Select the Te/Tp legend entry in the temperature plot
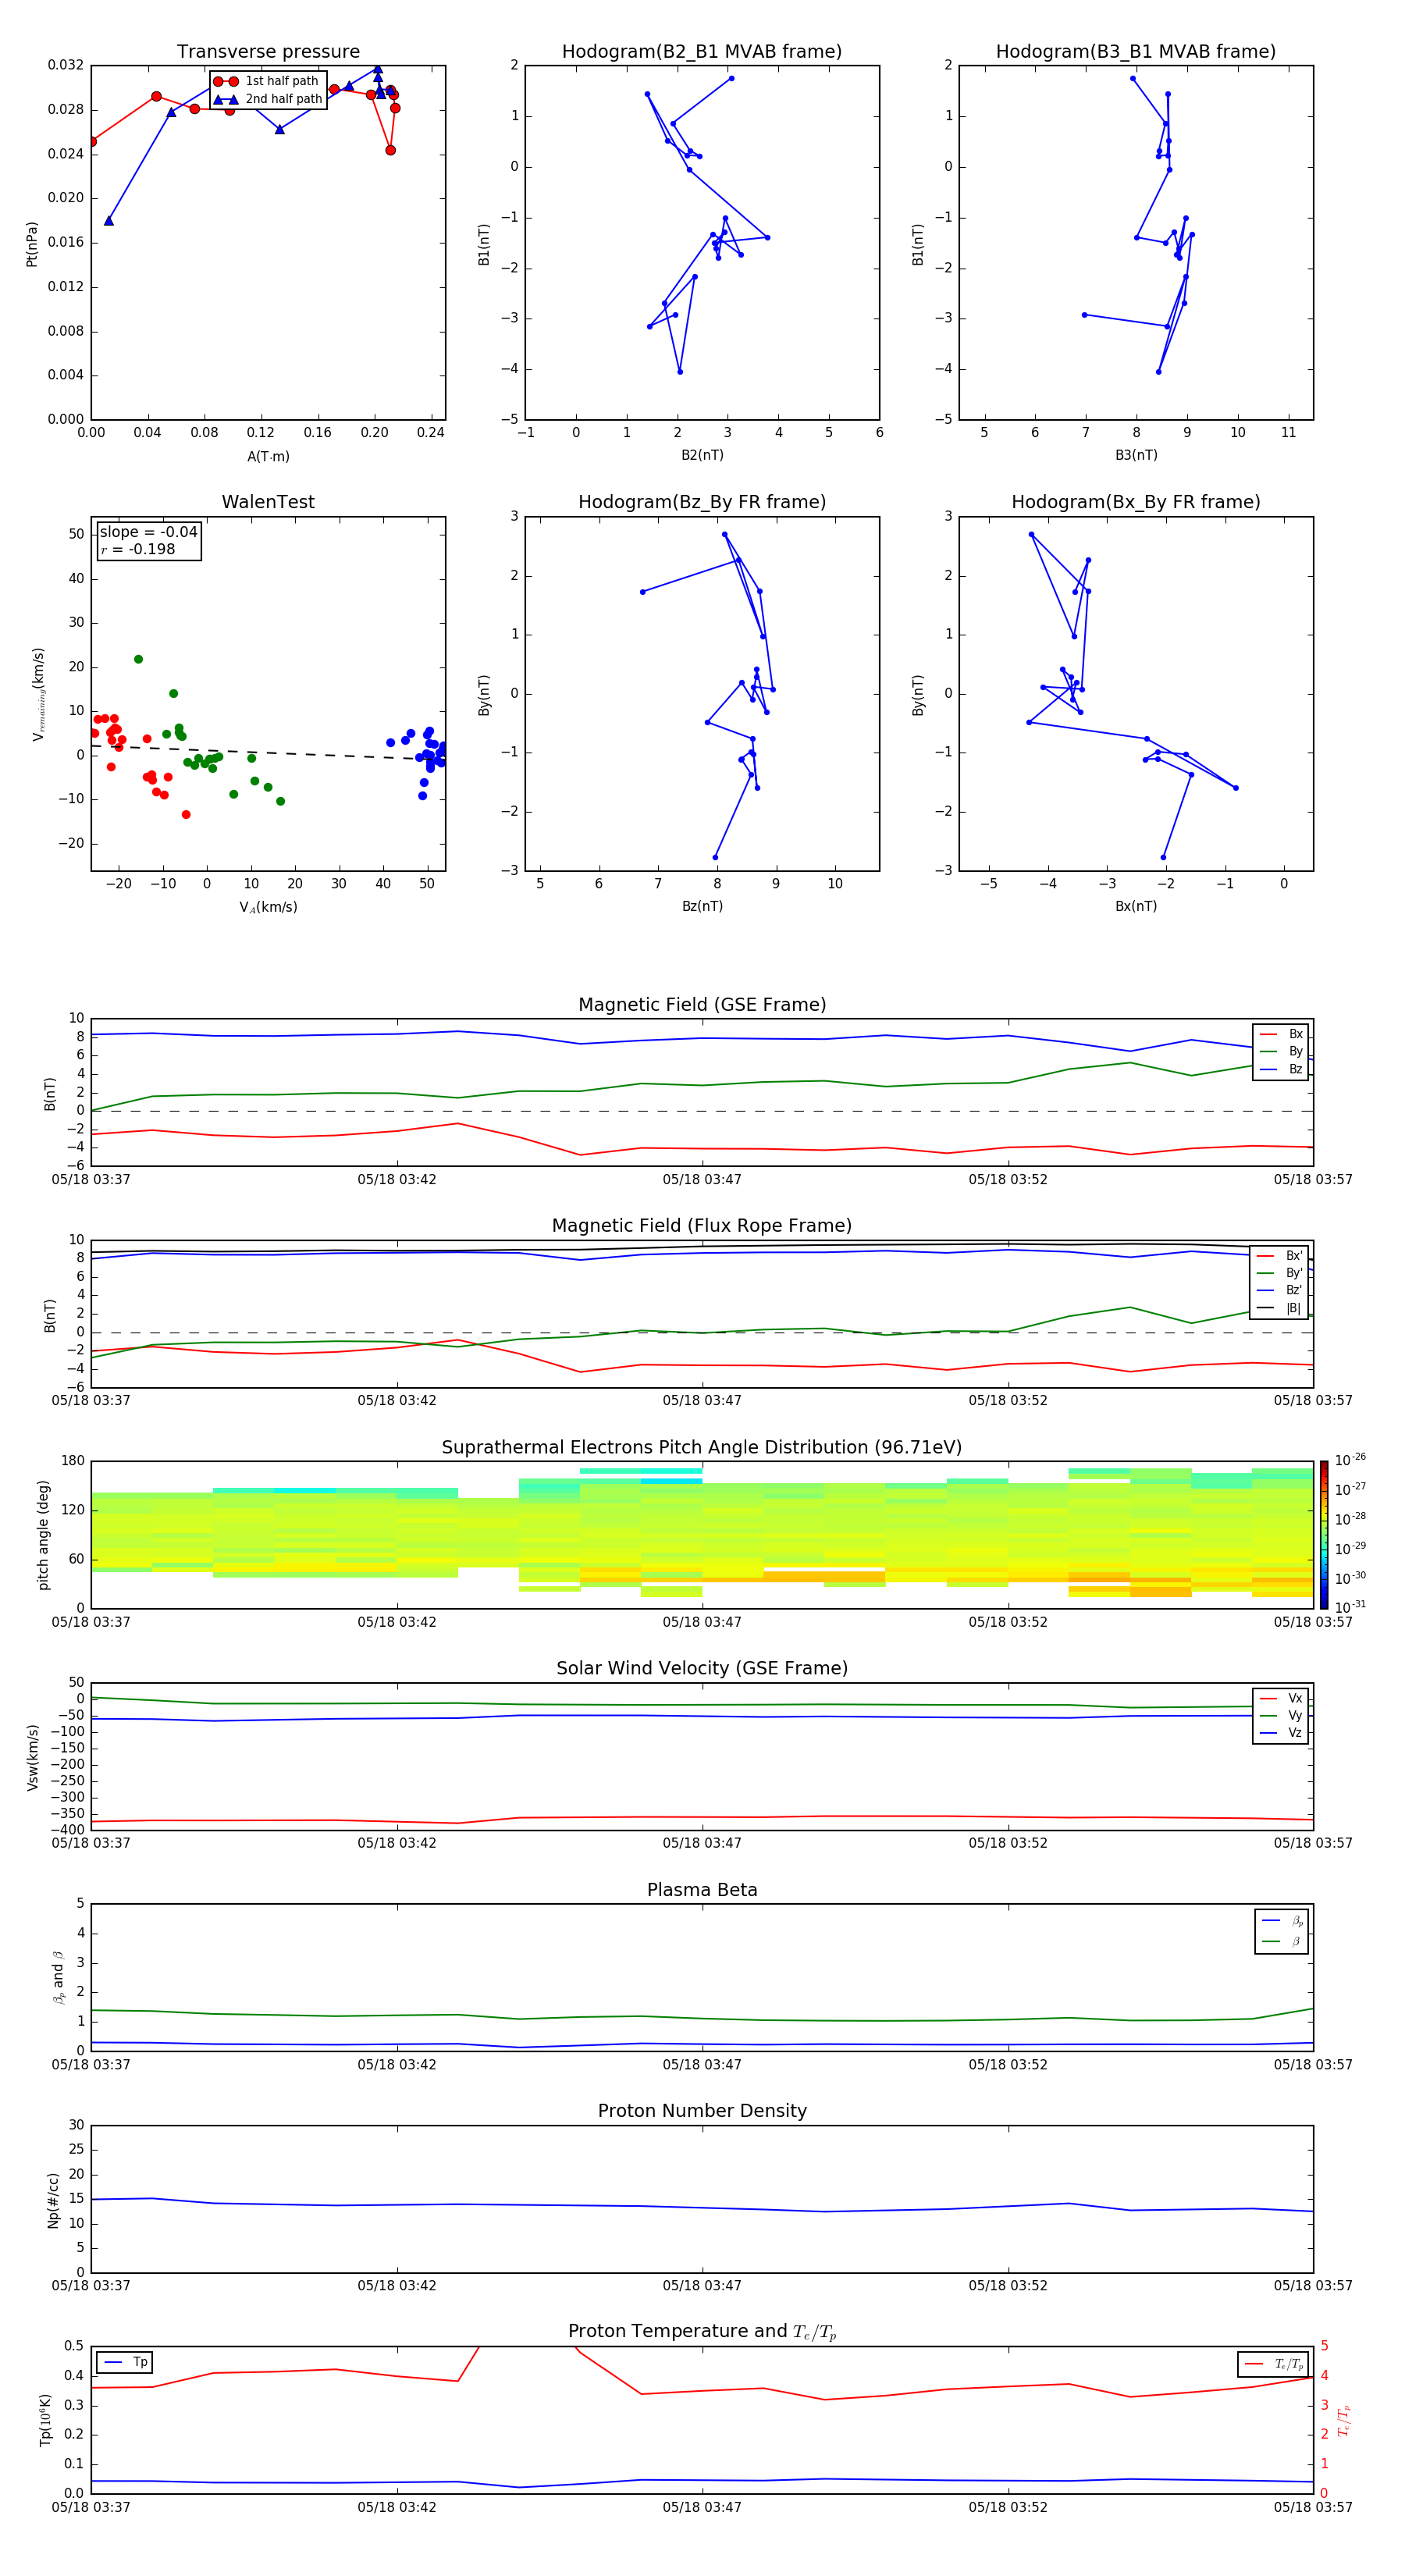 (x=1273, y=2364)
